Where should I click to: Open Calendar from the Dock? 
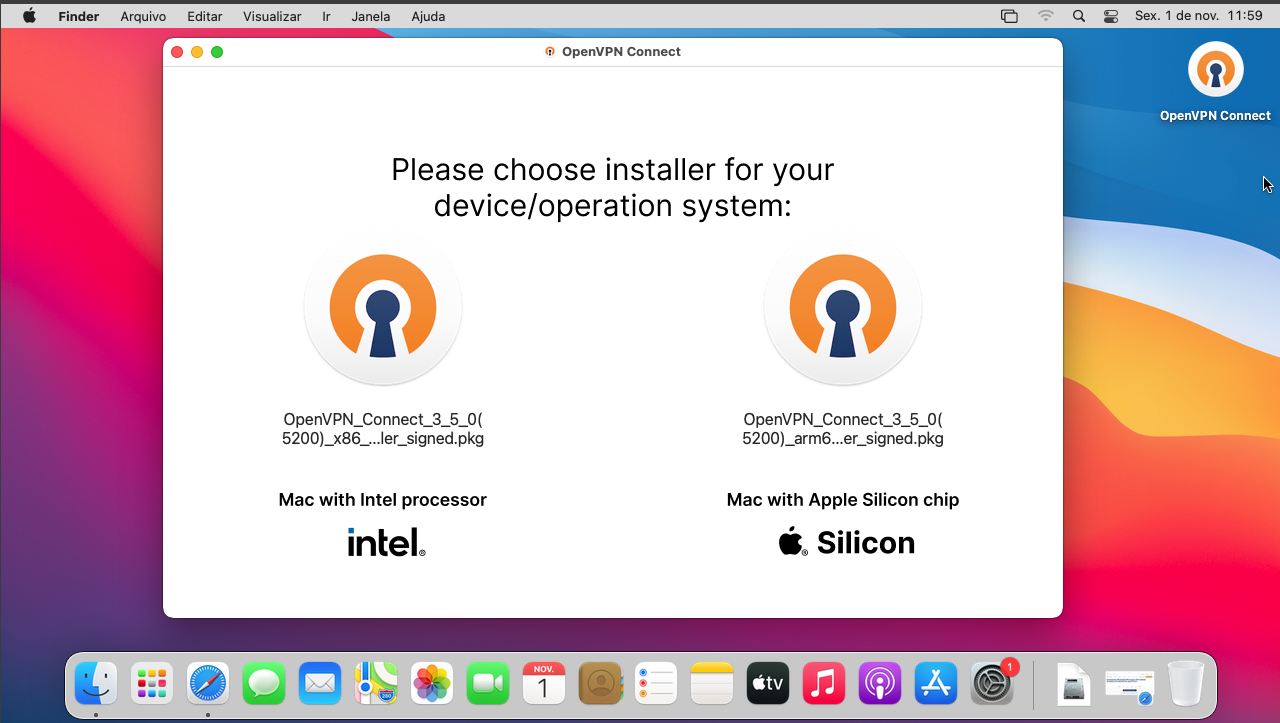[x=544, y=684]
